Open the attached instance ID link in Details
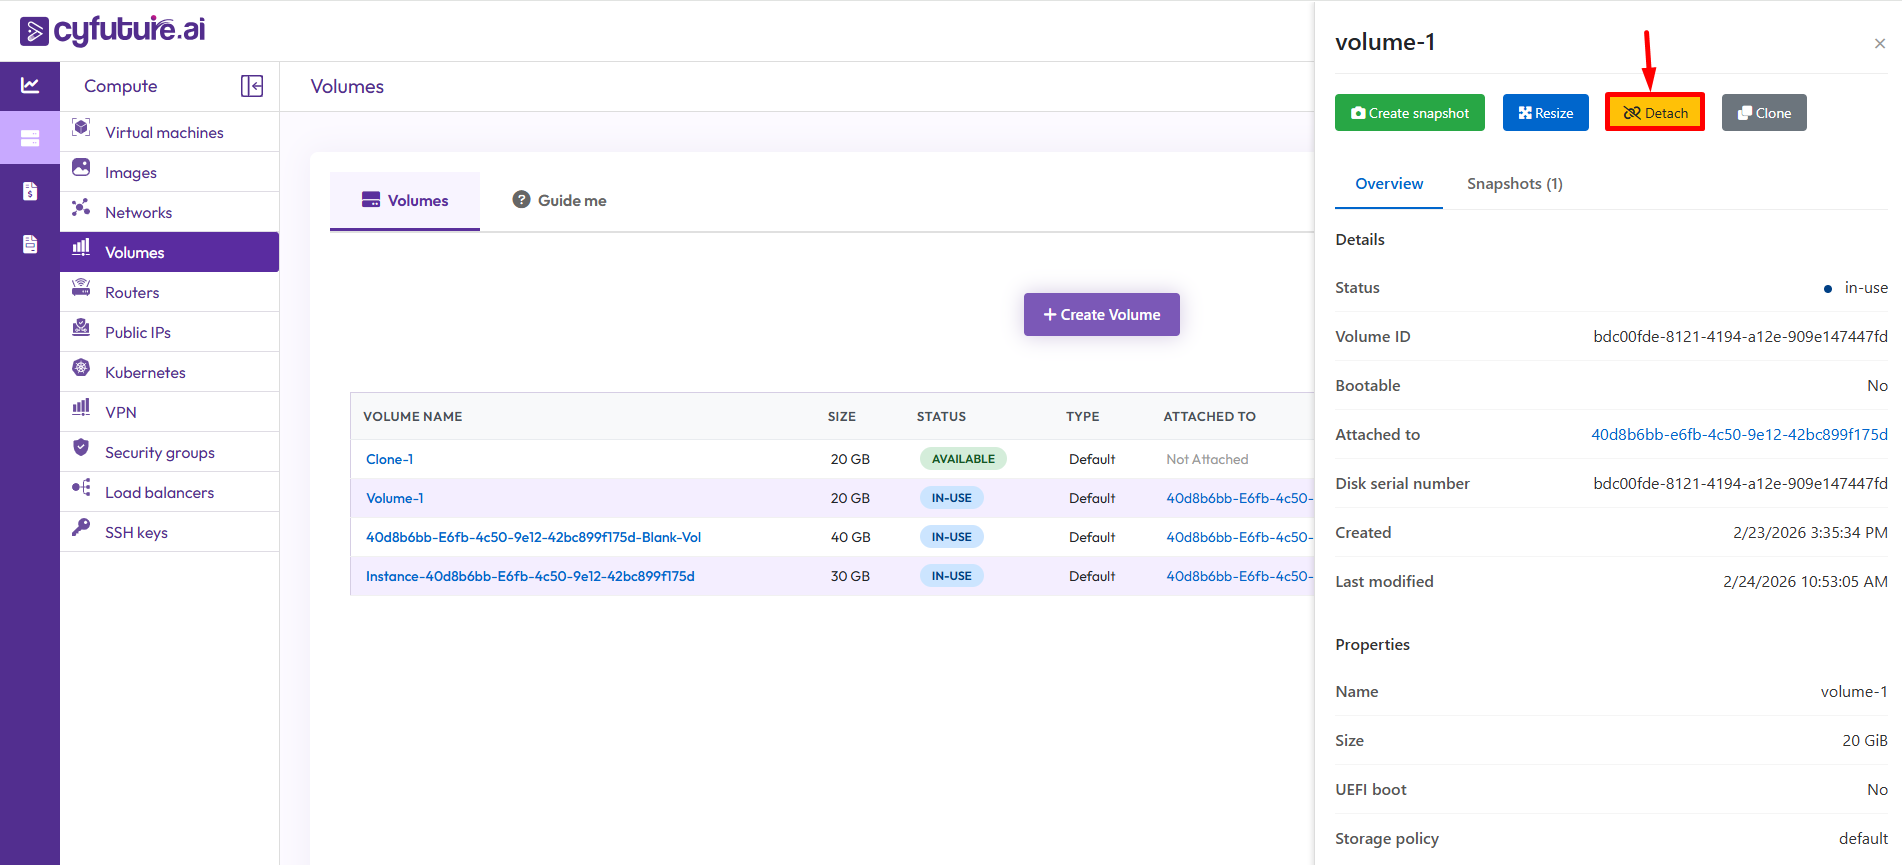1902x865 pixels. pyautogui.click(x=1739, y=434)
